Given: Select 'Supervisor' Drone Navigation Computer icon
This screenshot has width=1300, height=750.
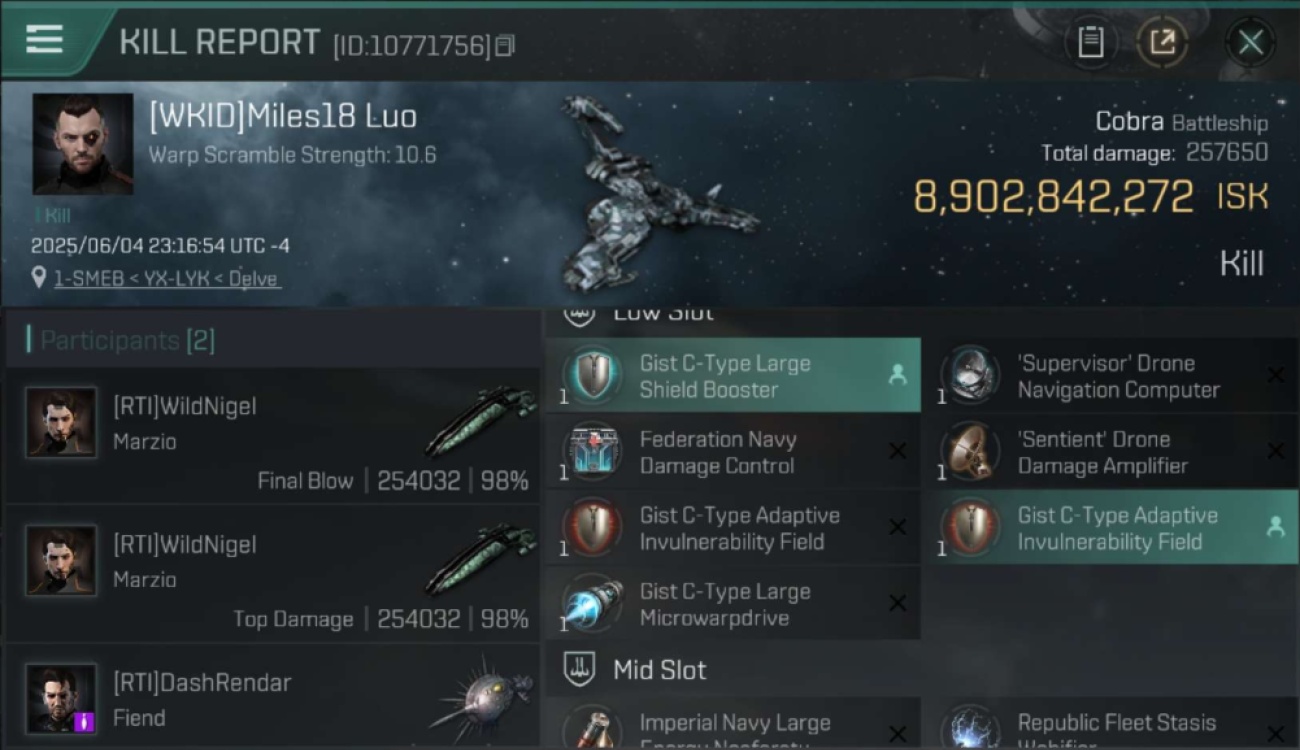Looking at the screenshot, I should click(971, 376).
